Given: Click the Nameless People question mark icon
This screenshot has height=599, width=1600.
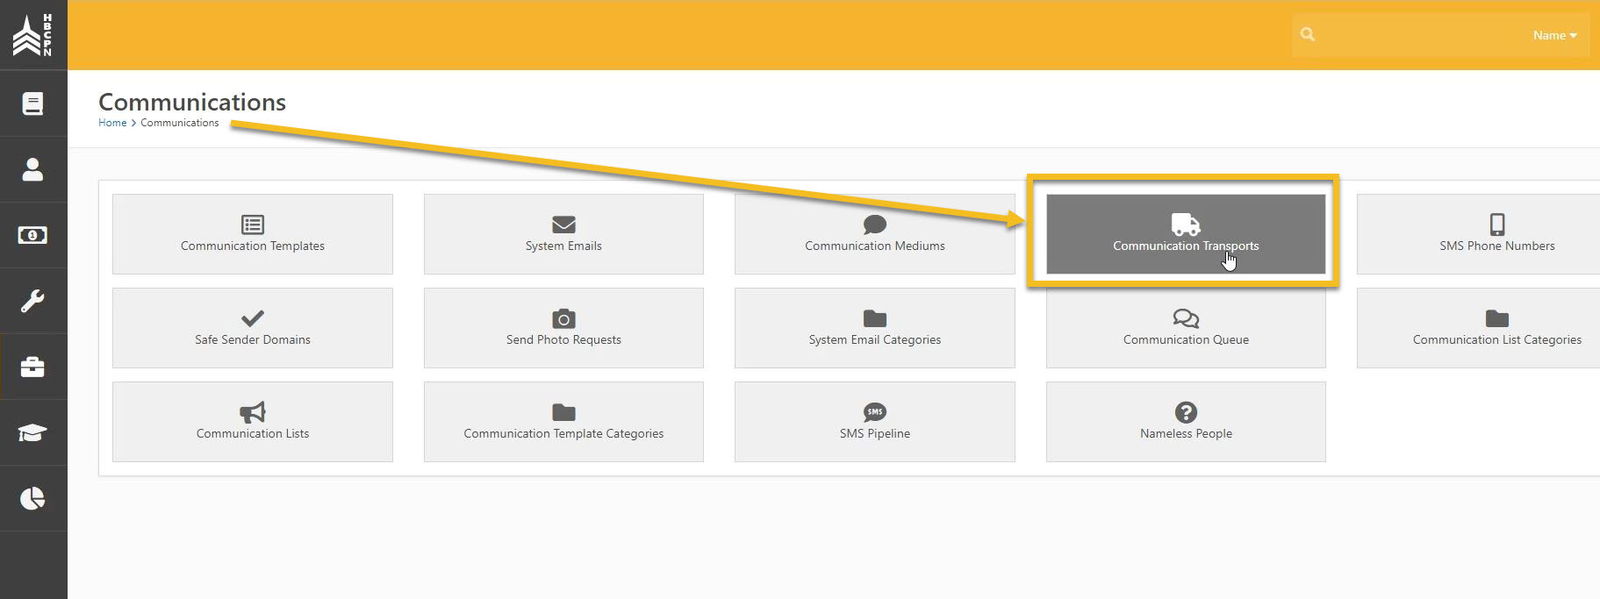Looking at the screenshot, I should point(1186,412).
